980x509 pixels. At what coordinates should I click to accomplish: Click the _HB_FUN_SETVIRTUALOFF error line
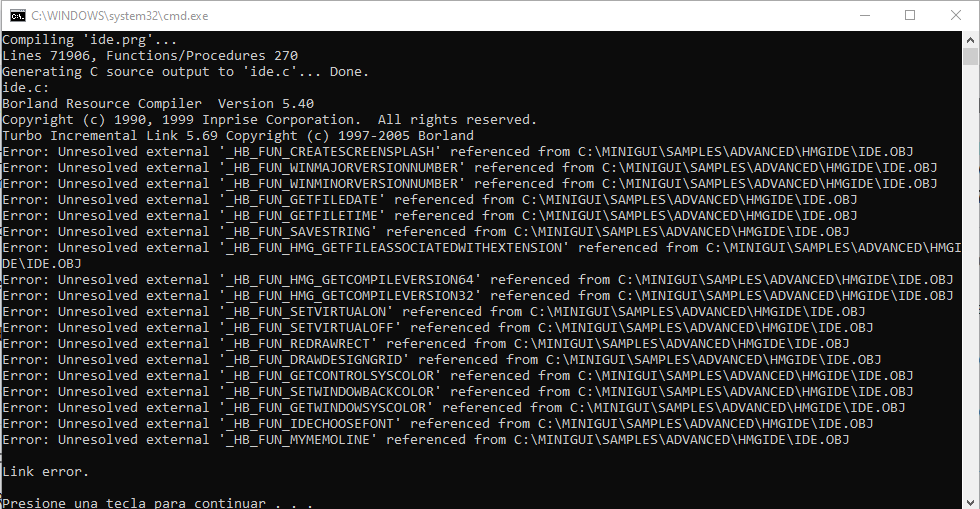tap(438, 328)
